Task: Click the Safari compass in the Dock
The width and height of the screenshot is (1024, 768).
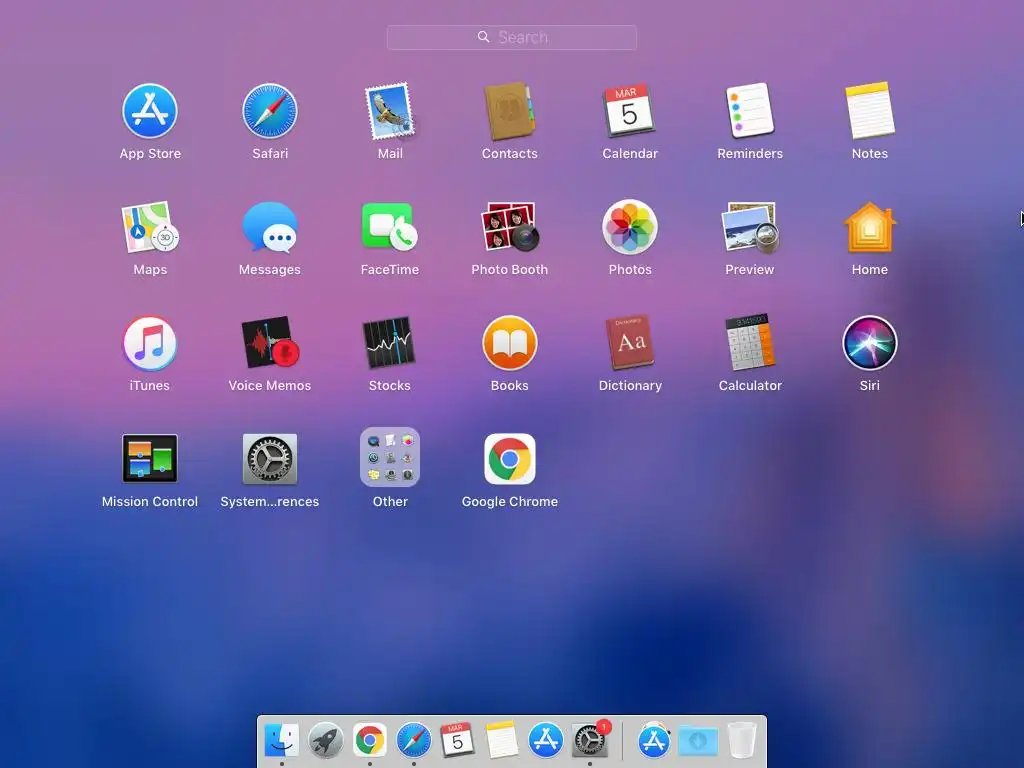Action: (413, 740)
